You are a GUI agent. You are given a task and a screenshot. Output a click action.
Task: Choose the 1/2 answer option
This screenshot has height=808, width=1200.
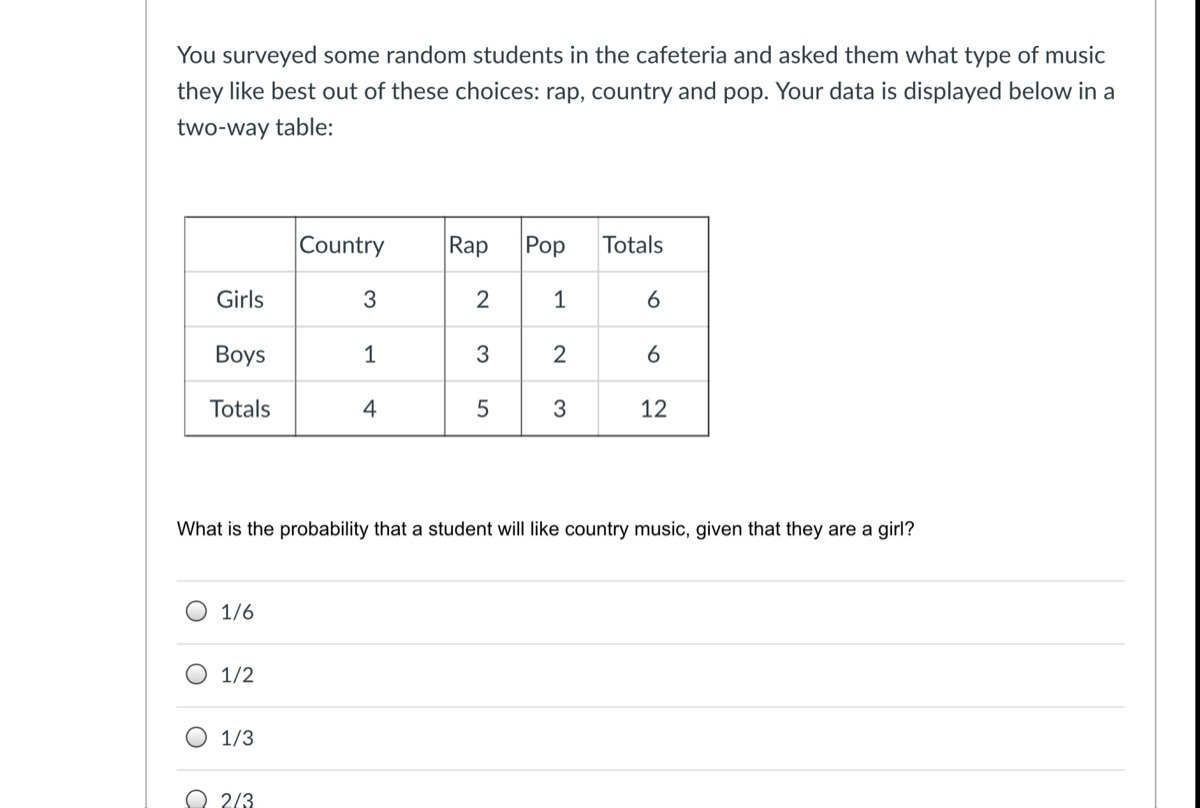pos(198,675)
